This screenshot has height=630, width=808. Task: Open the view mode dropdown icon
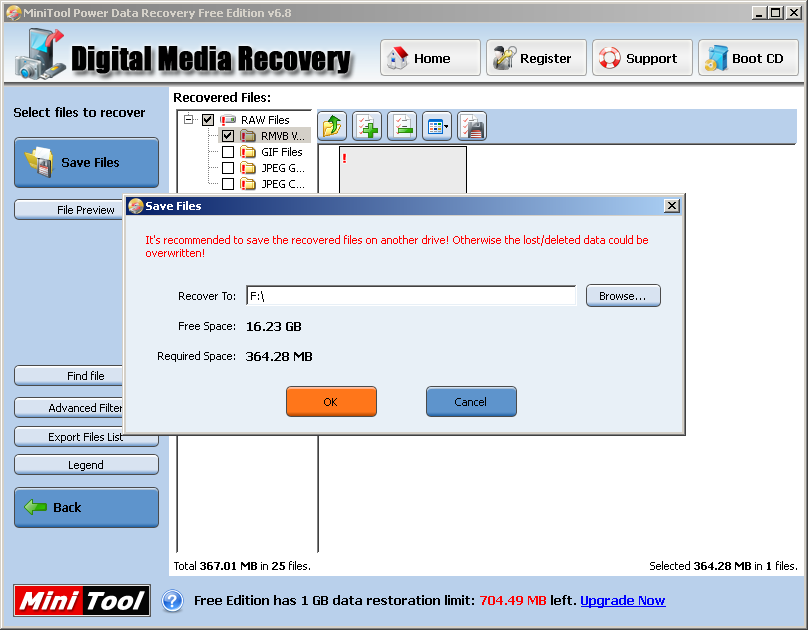click(x=437, y=126)
